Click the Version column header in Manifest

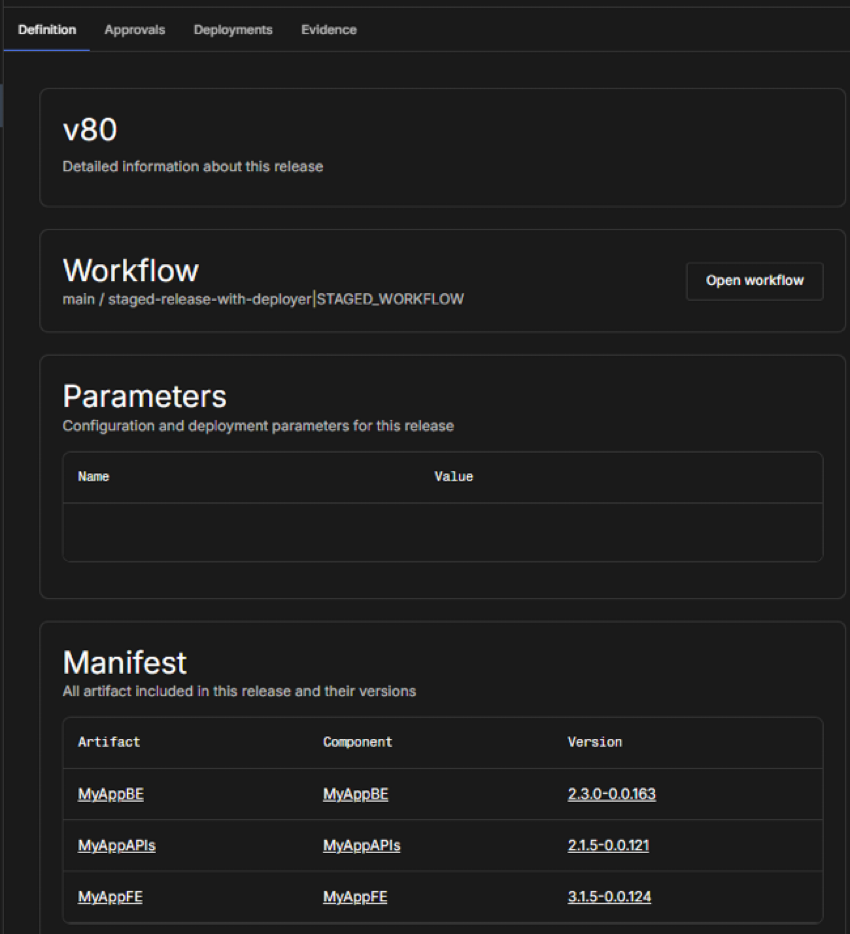pos(594,742)
